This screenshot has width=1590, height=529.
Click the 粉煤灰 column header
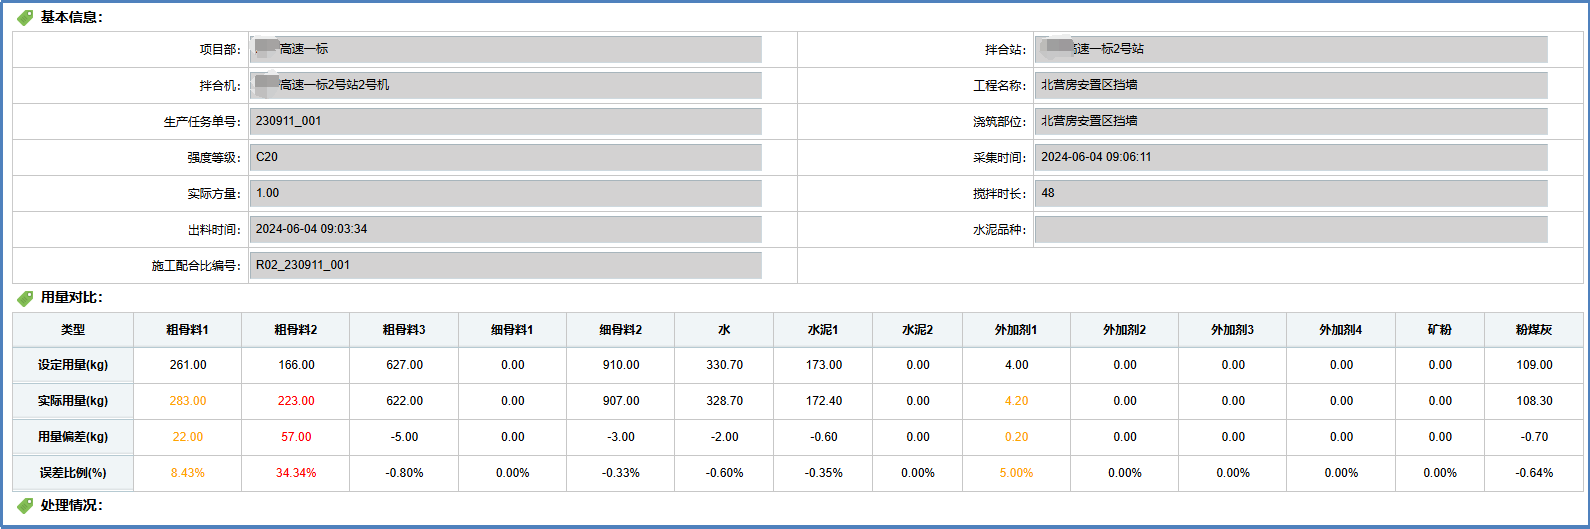tap(1533, 330)
